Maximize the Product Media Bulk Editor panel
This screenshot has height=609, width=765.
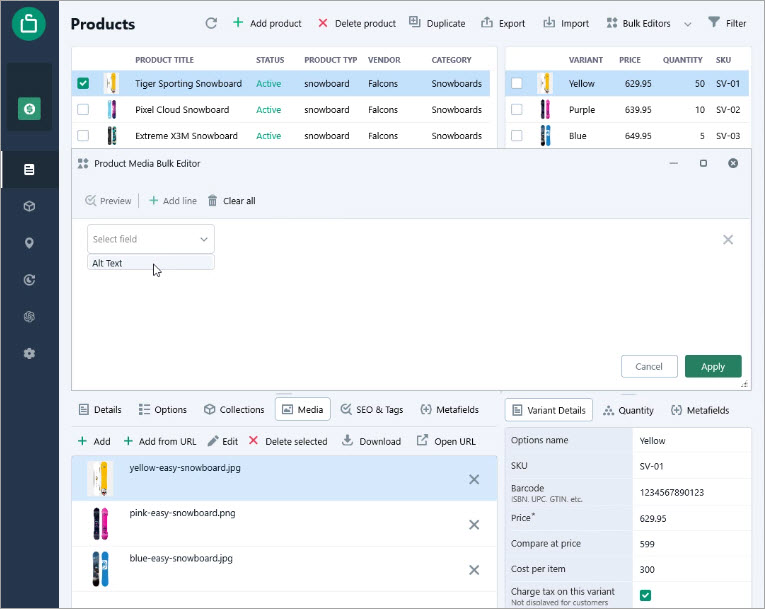pyautogui.click(x=703, y=163)
